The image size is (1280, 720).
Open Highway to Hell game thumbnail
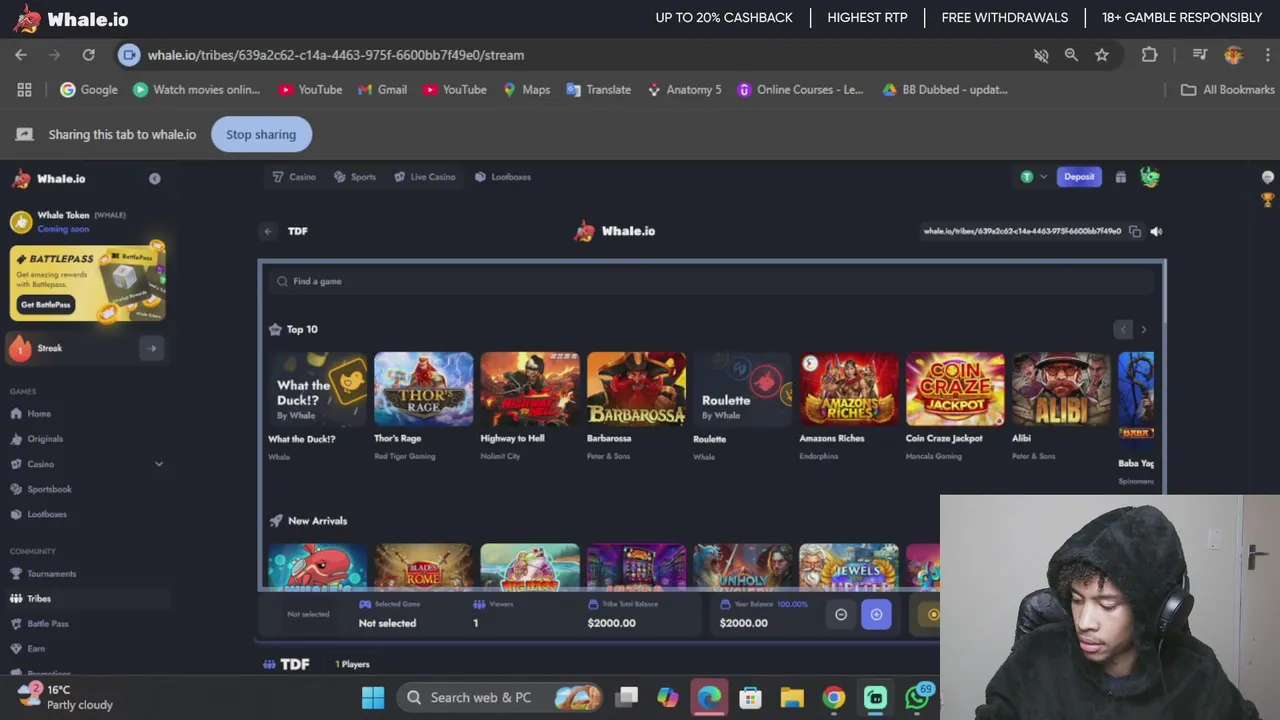point(530,389)
